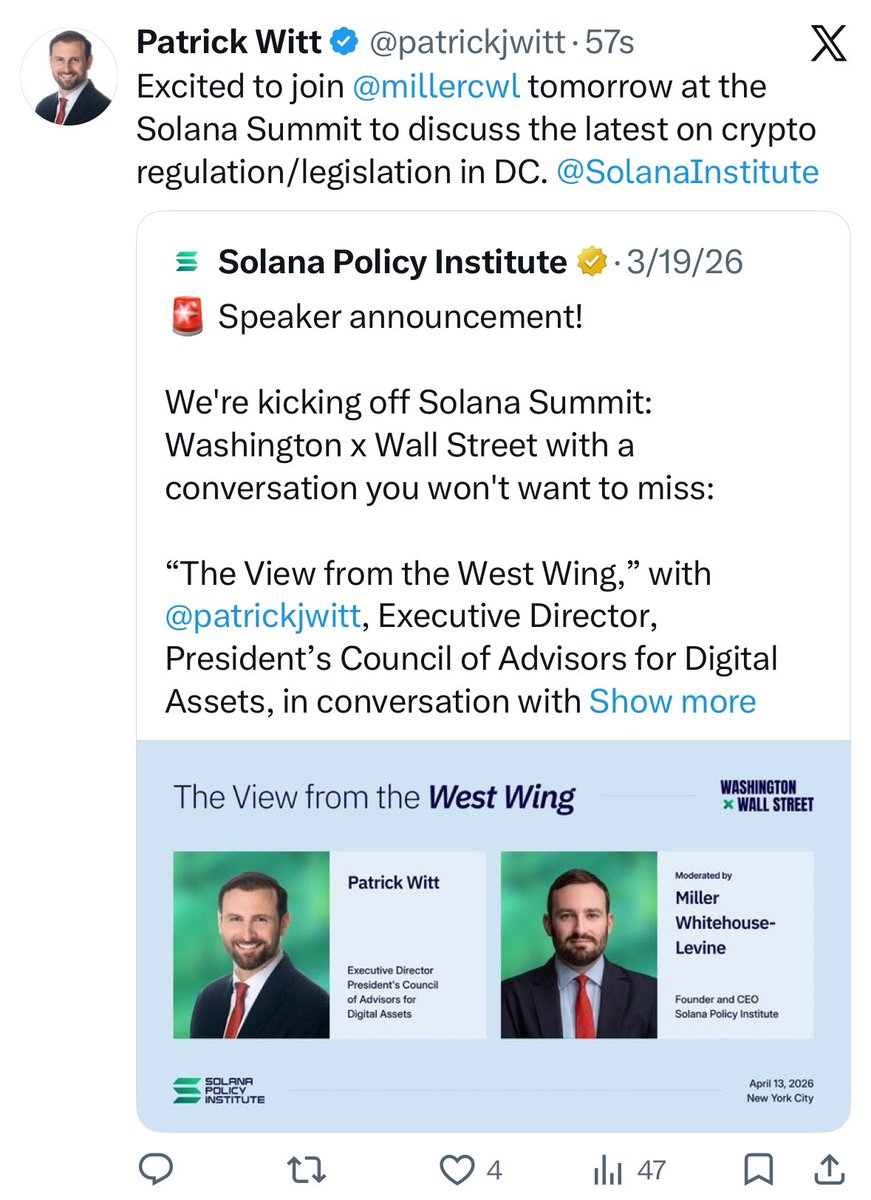Image resolution: width=871 pixels, height=1200 pixels.
Task: Repost this tweet using the retweet icon
Action: coord(301,1169)
